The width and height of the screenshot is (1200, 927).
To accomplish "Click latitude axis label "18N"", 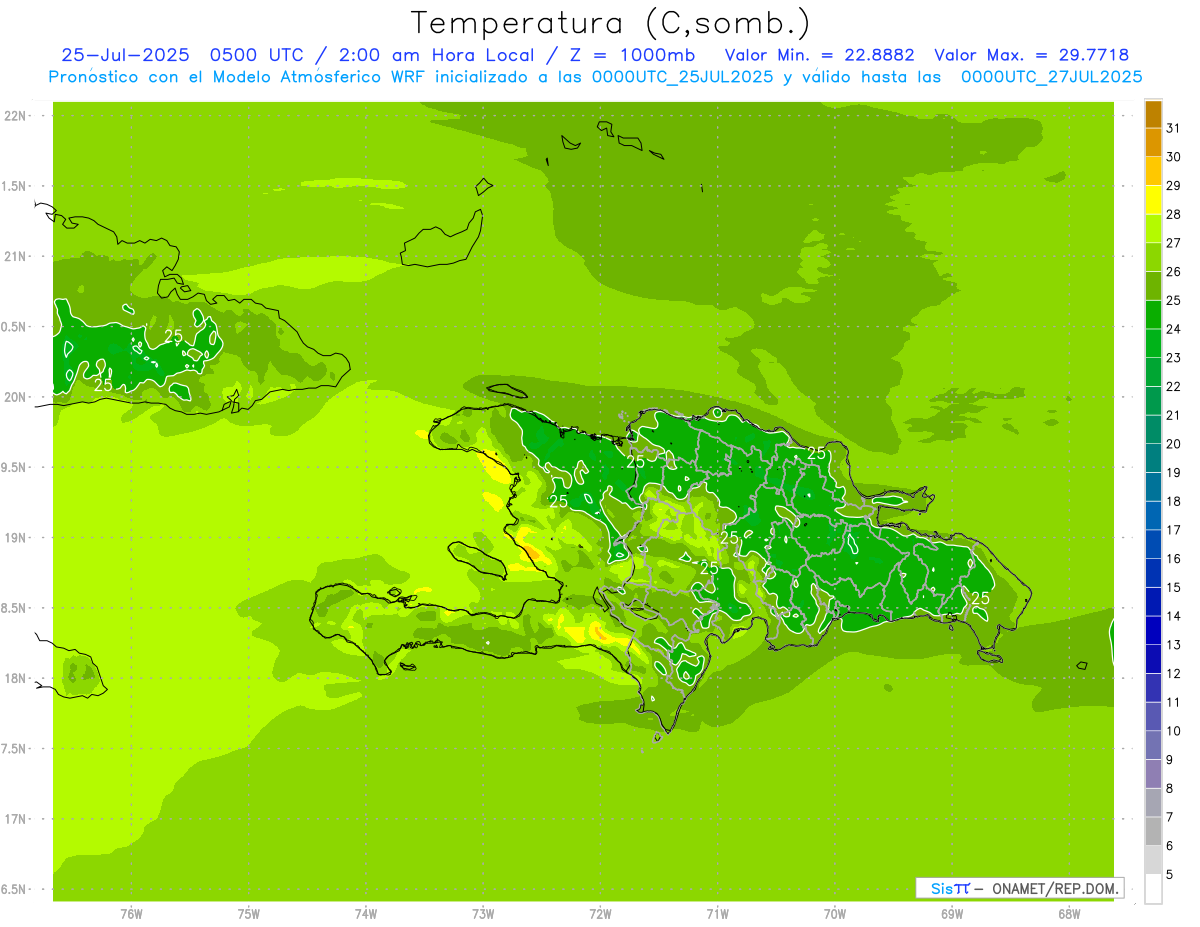I will 15,678.
